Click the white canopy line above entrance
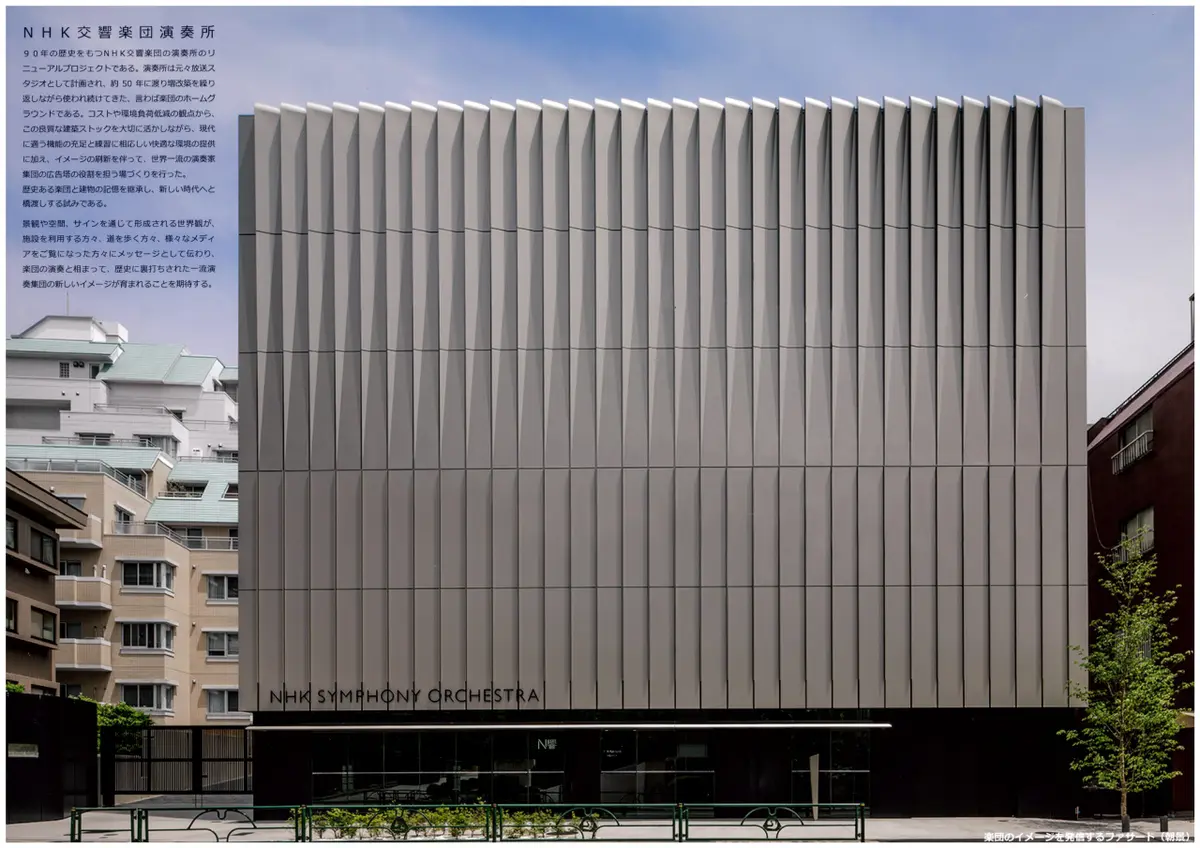1200x848 pixels. pos(570,726)
